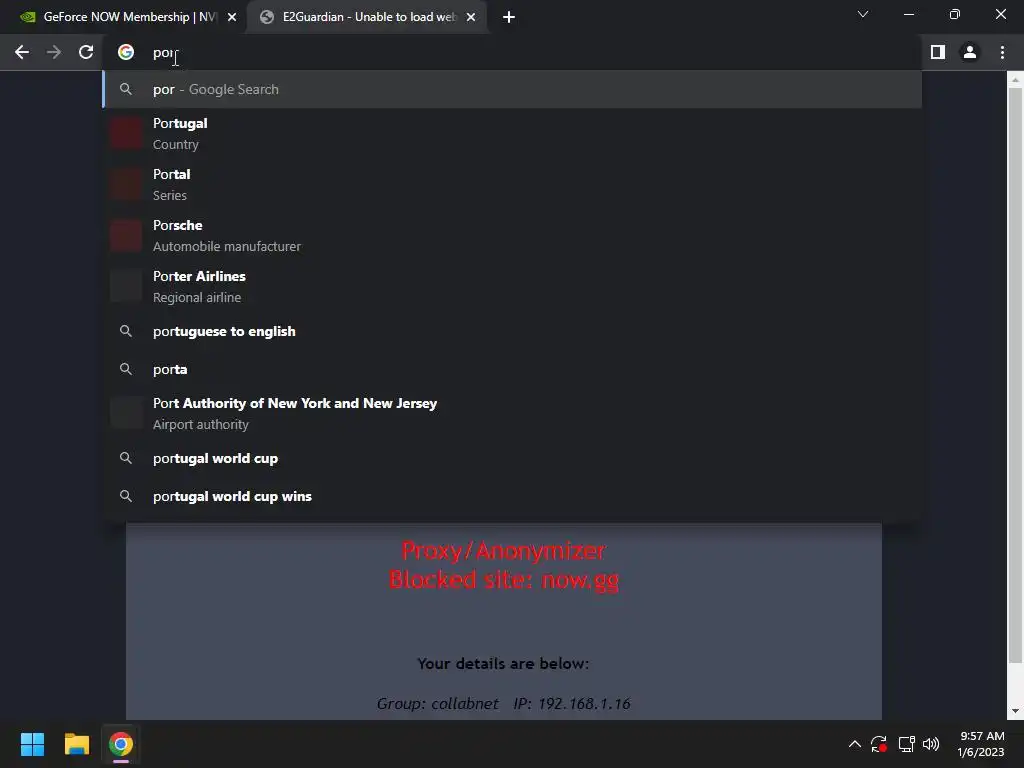The width and height of the screenshot is (1024, 768).
Task: Open the Chrome side panel
Action: click(x=938, y=52)
